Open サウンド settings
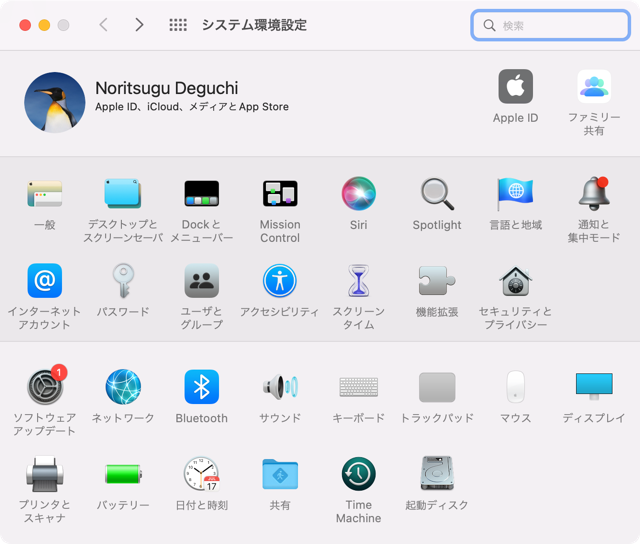 pos(280,387)
